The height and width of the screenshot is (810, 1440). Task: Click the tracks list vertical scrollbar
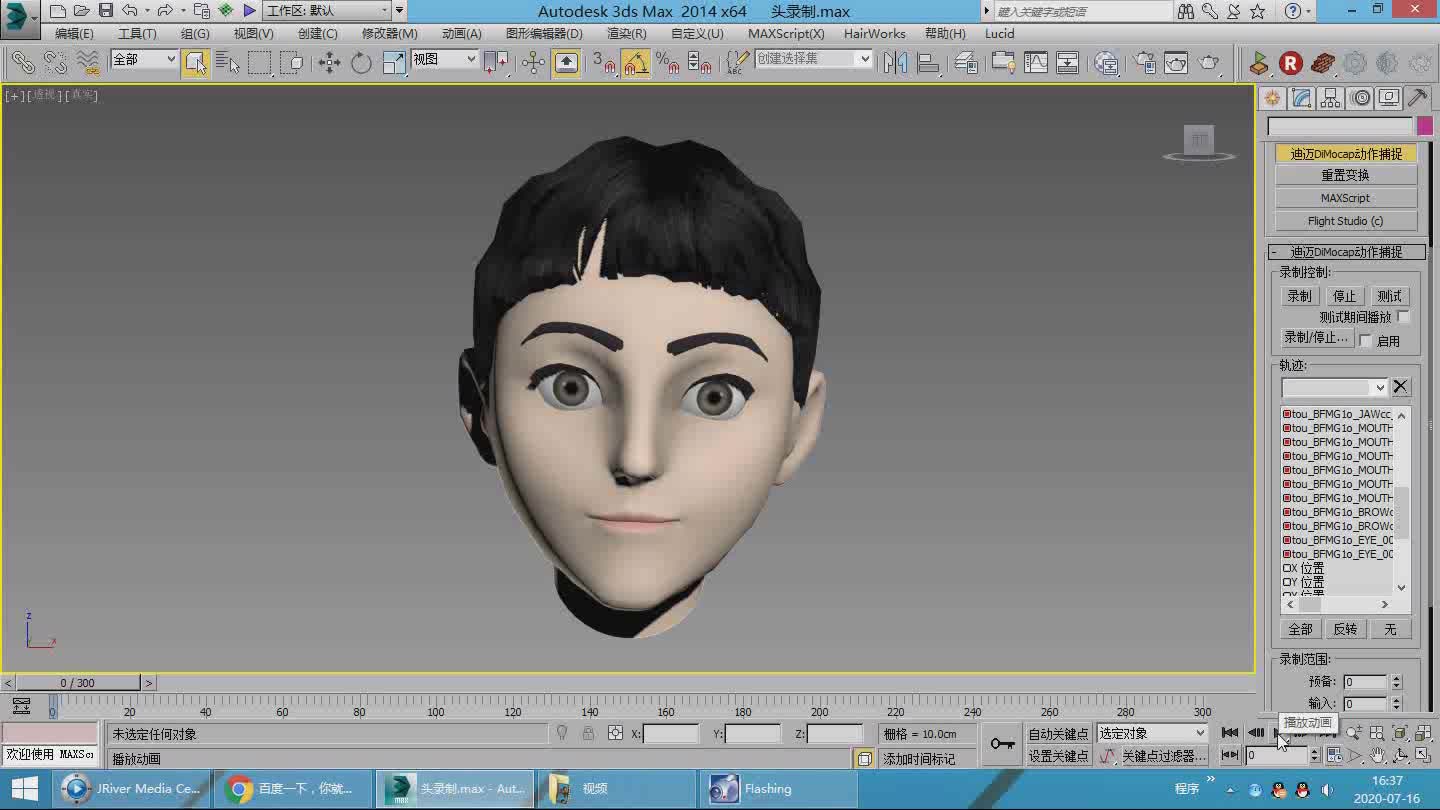tap(1401, 502)
